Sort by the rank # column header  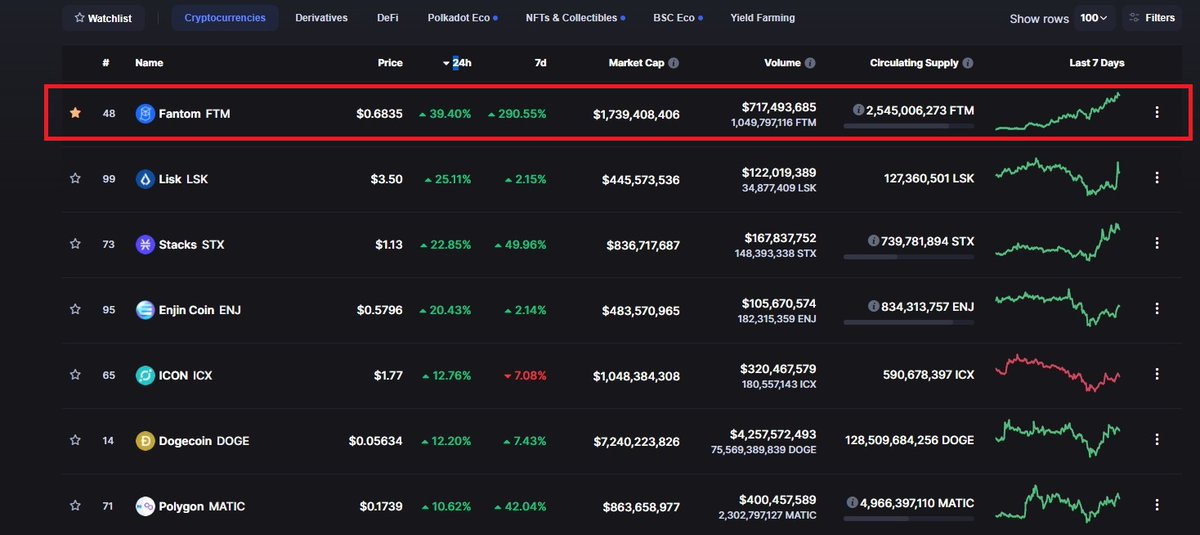coord(106,63)
